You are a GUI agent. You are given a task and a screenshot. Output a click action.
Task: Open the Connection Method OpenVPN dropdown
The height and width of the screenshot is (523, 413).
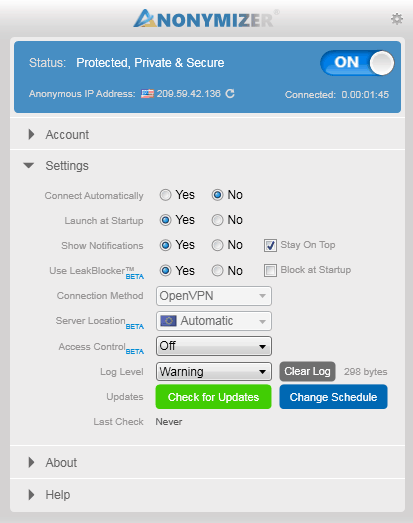[x=214, y=296]
